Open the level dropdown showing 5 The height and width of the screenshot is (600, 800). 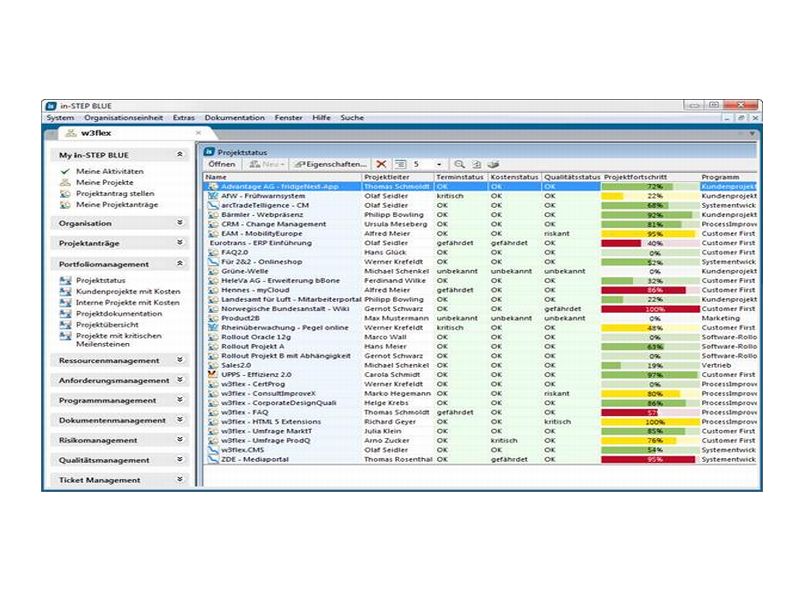coord(439,164)
